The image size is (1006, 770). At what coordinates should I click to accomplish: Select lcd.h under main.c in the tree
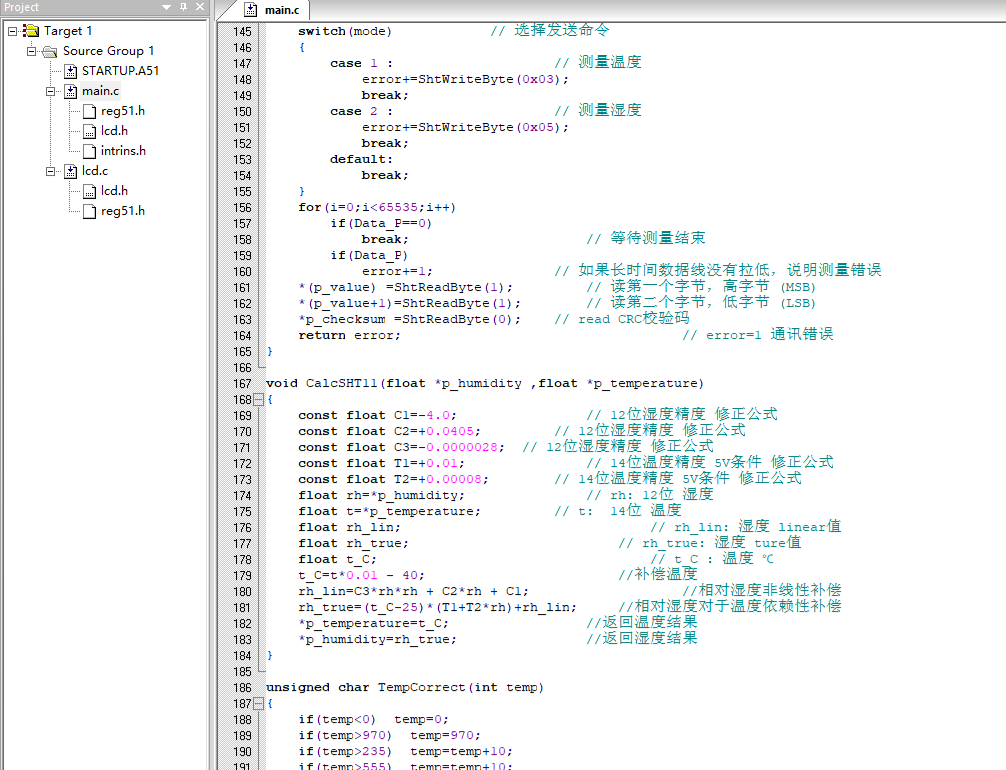click(x=114, y=131)
